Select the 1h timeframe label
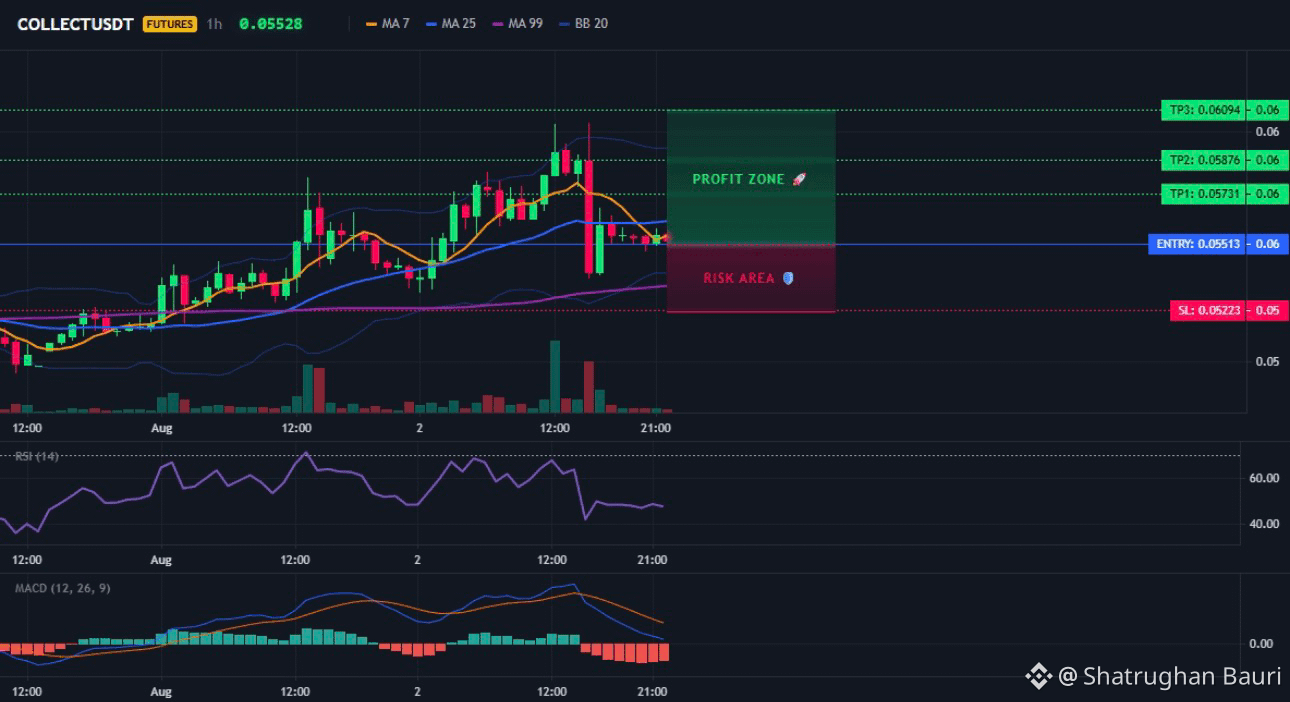1290x702 pixels. pyautogui.click(x=214, y=24)
